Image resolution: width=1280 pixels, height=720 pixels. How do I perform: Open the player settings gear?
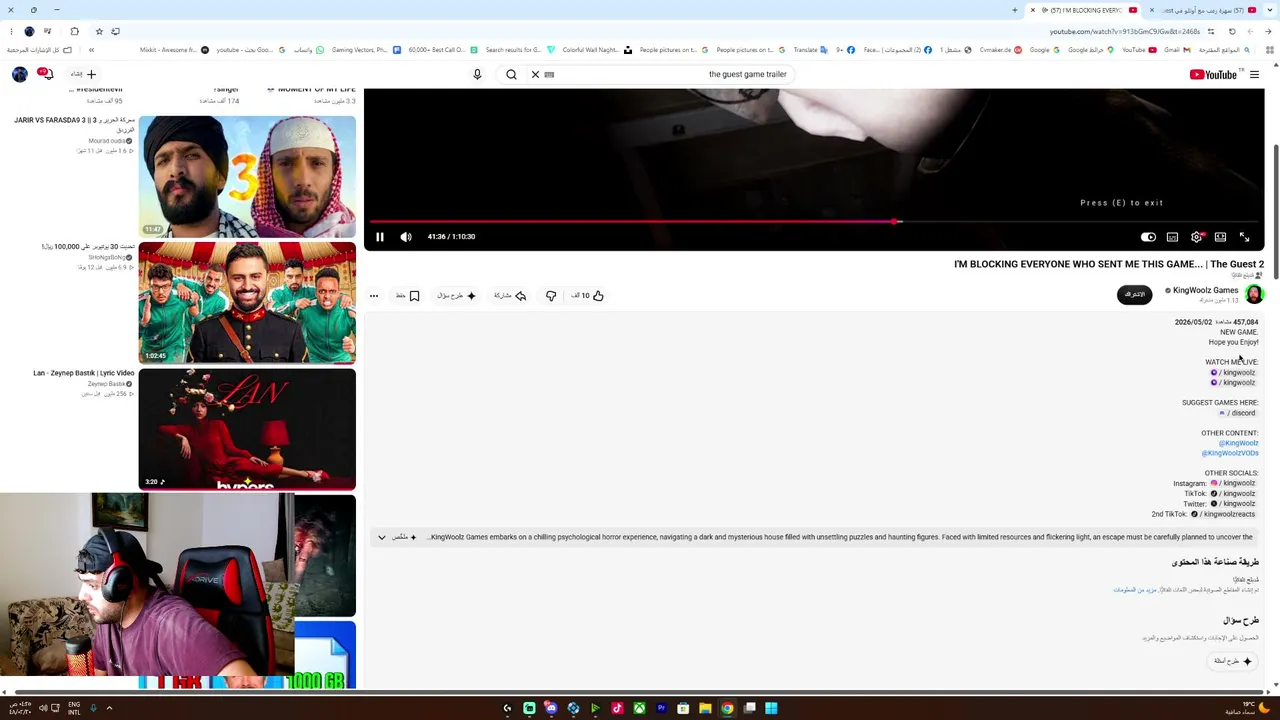click(1197, 237)
